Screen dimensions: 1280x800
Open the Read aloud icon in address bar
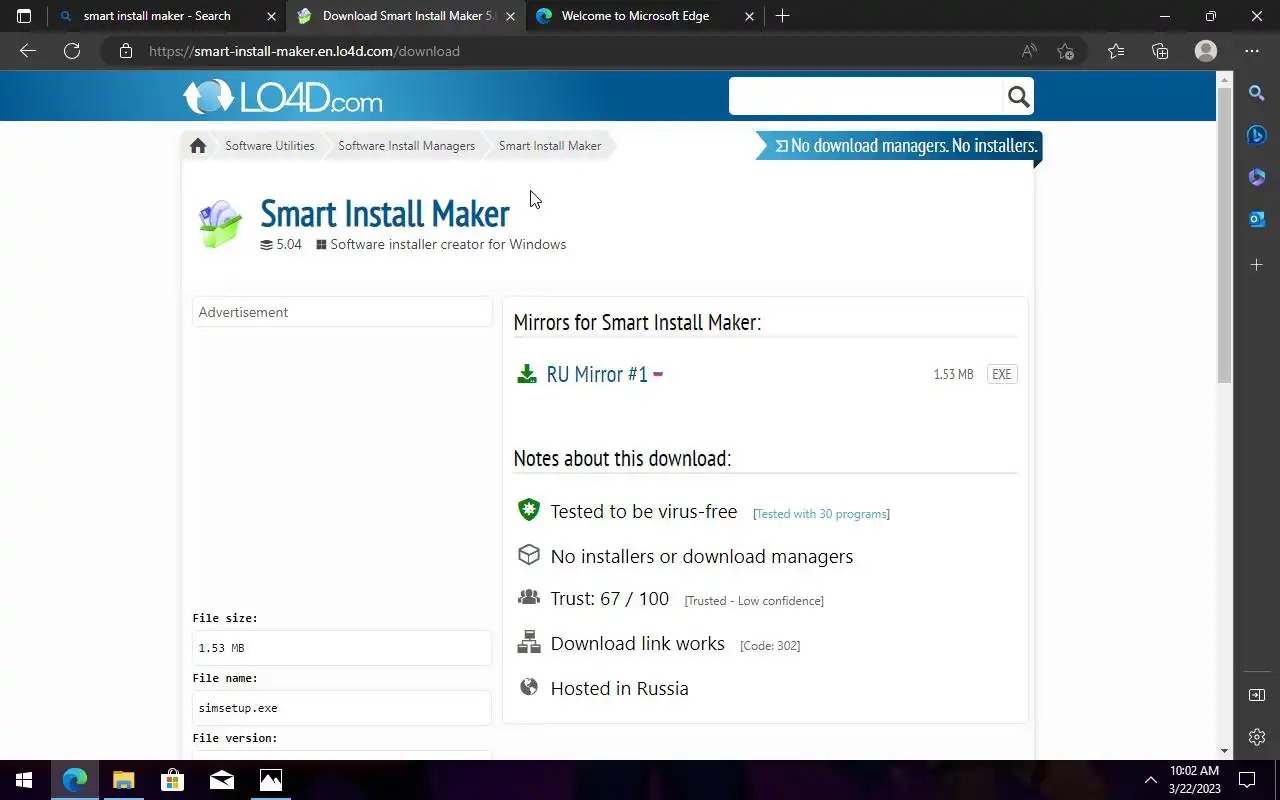point(1029,51)
